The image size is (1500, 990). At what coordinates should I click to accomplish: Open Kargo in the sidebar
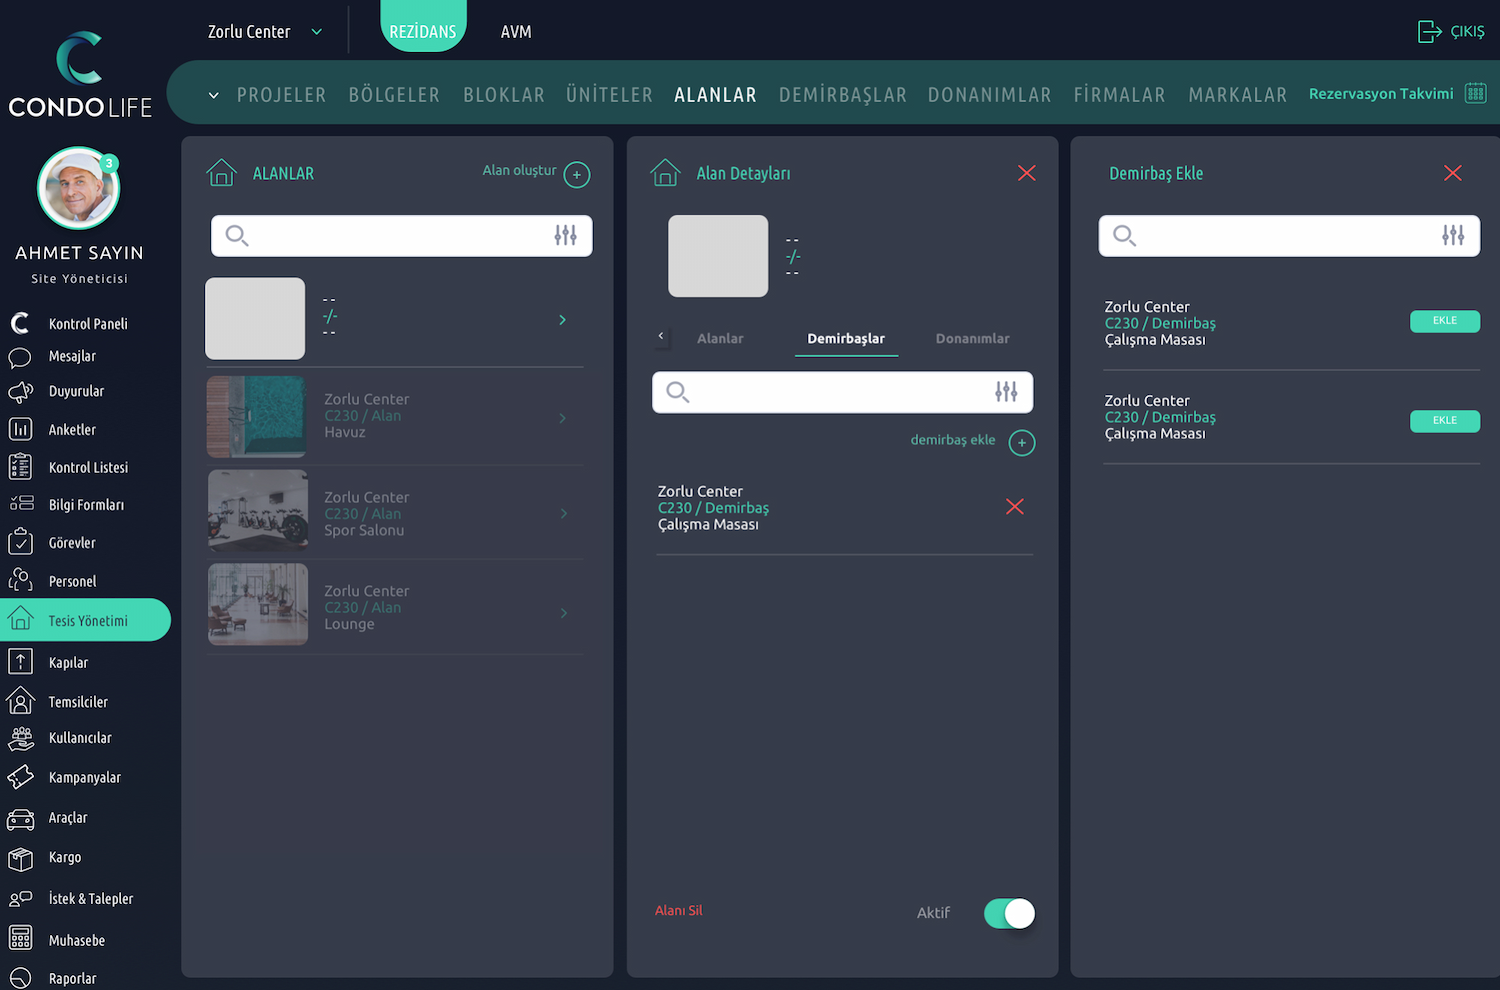tap(65, 858)
